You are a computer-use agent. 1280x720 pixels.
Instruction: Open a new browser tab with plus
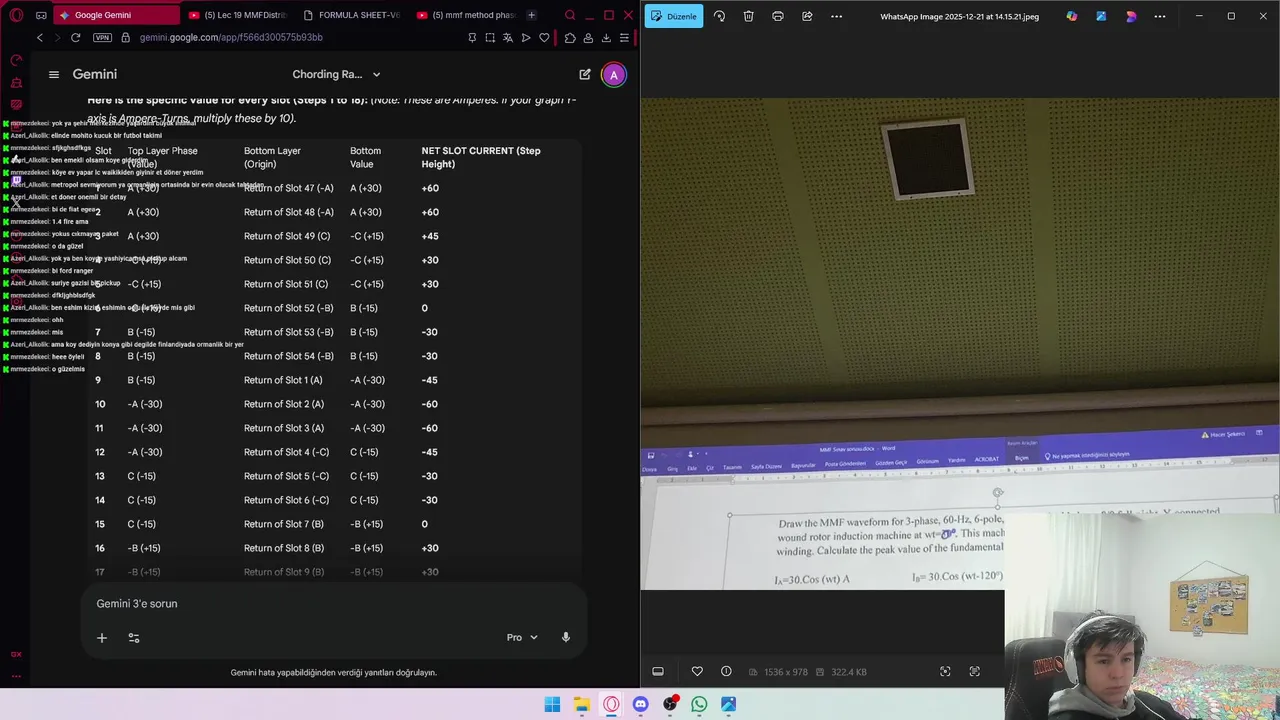point(531,15)
